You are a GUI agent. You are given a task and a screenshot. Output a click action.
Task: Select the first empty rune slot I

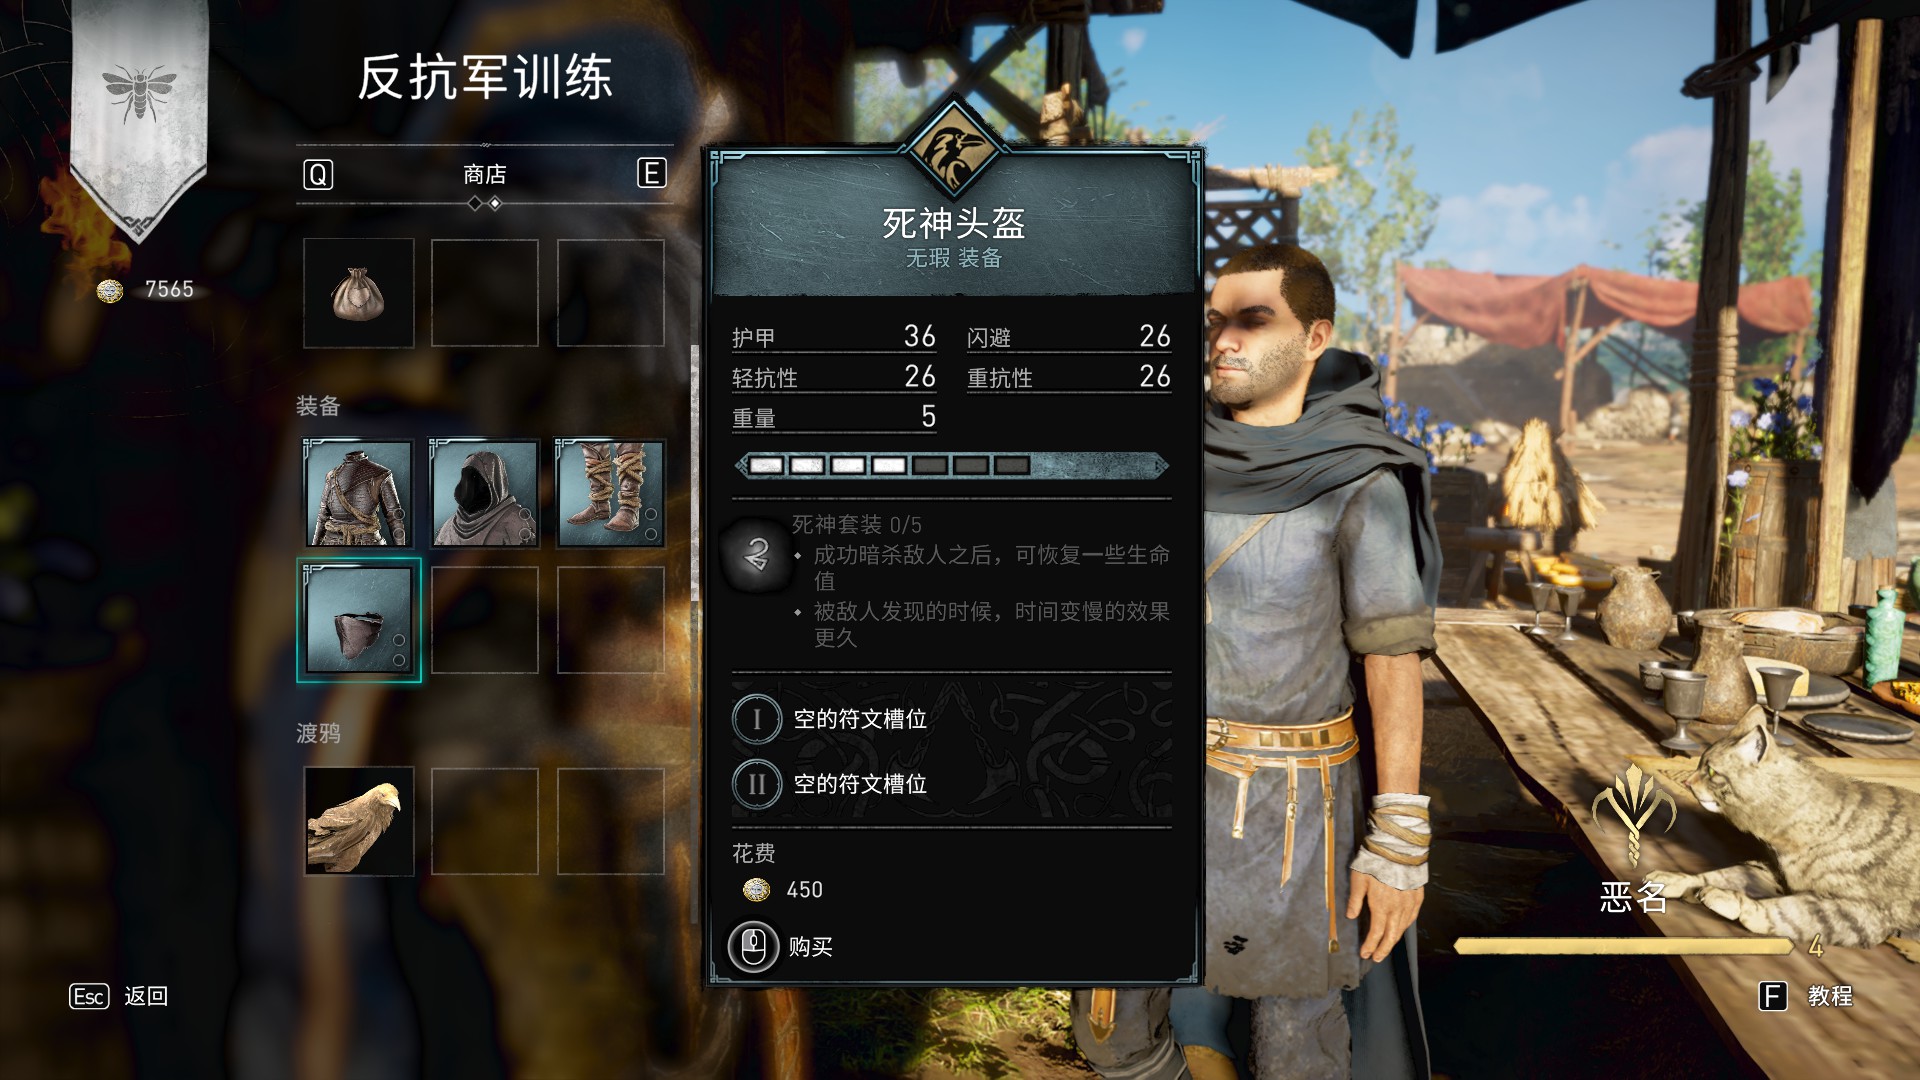(x=830, y=719)
